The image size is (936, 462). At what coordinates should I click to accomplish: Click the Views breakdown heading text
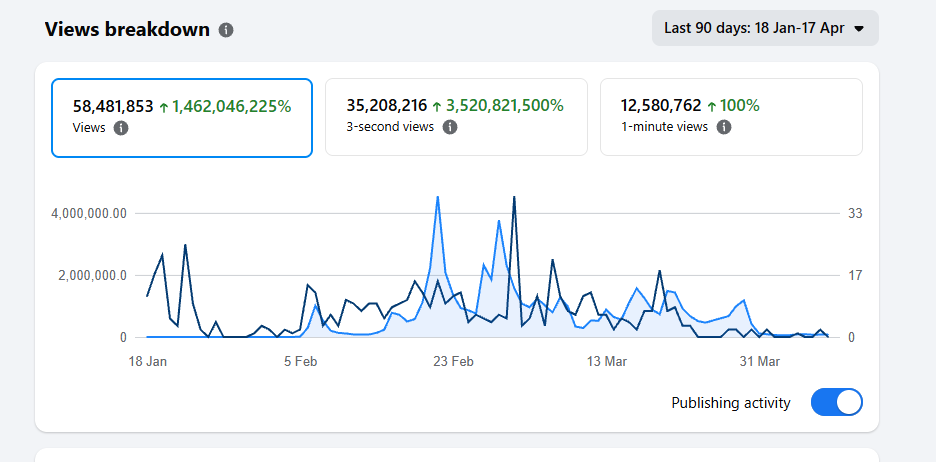(127, 29)
